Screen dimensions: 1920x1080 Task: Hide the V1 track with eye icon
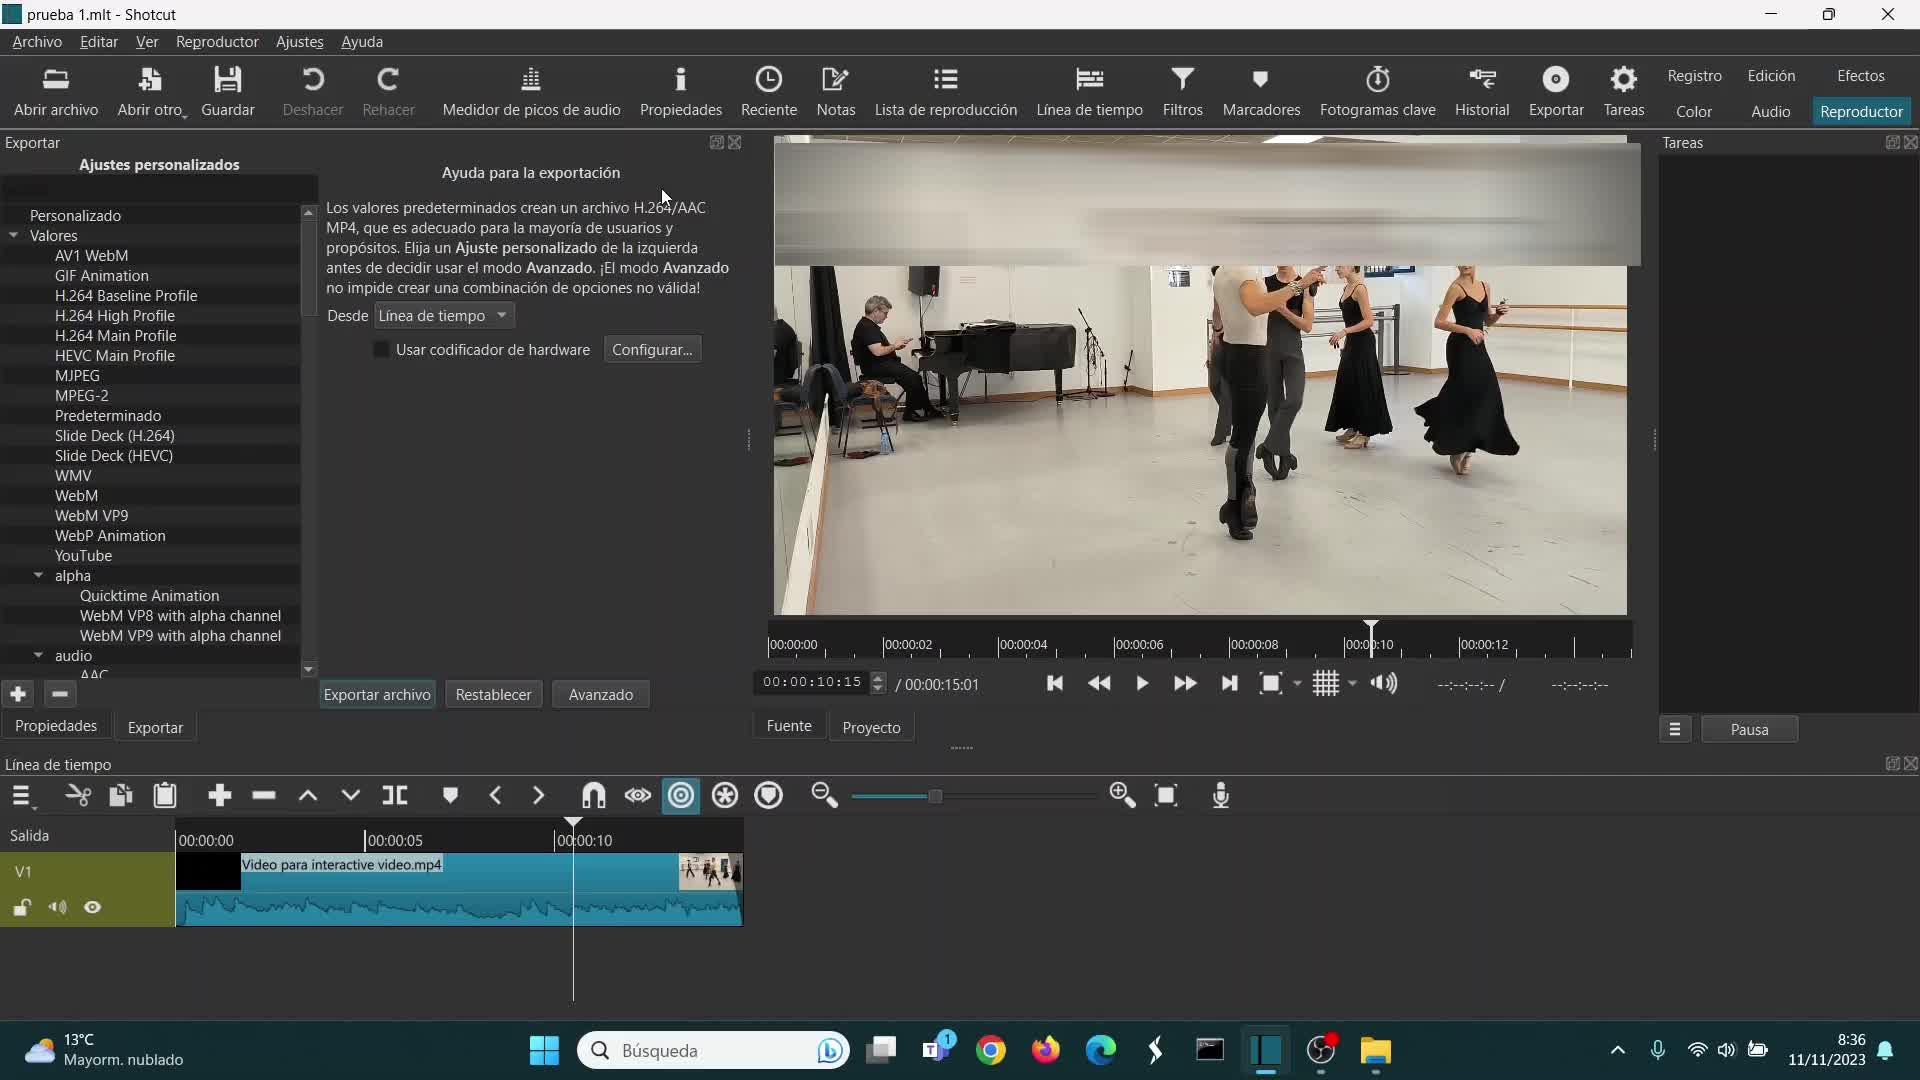coord(93,908)
